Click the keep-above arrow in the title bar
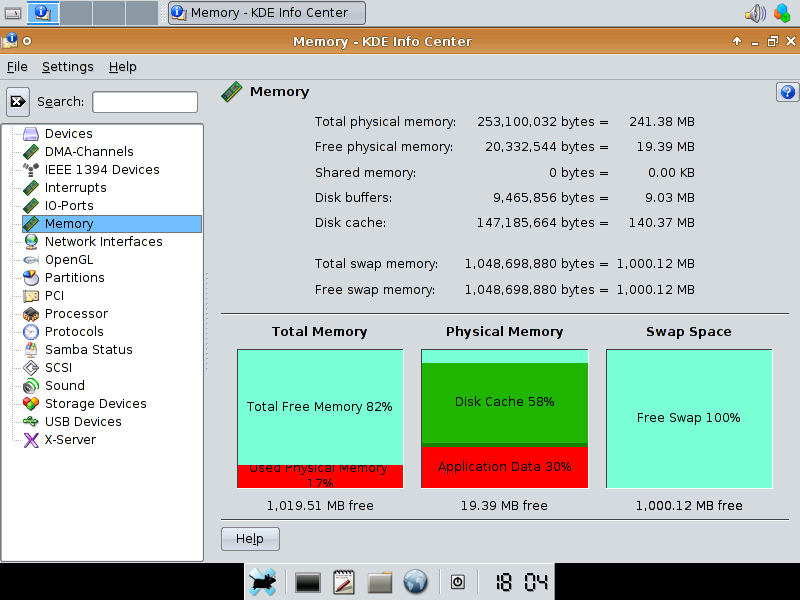This screenshot has width=800, height=600. [737, 41]
